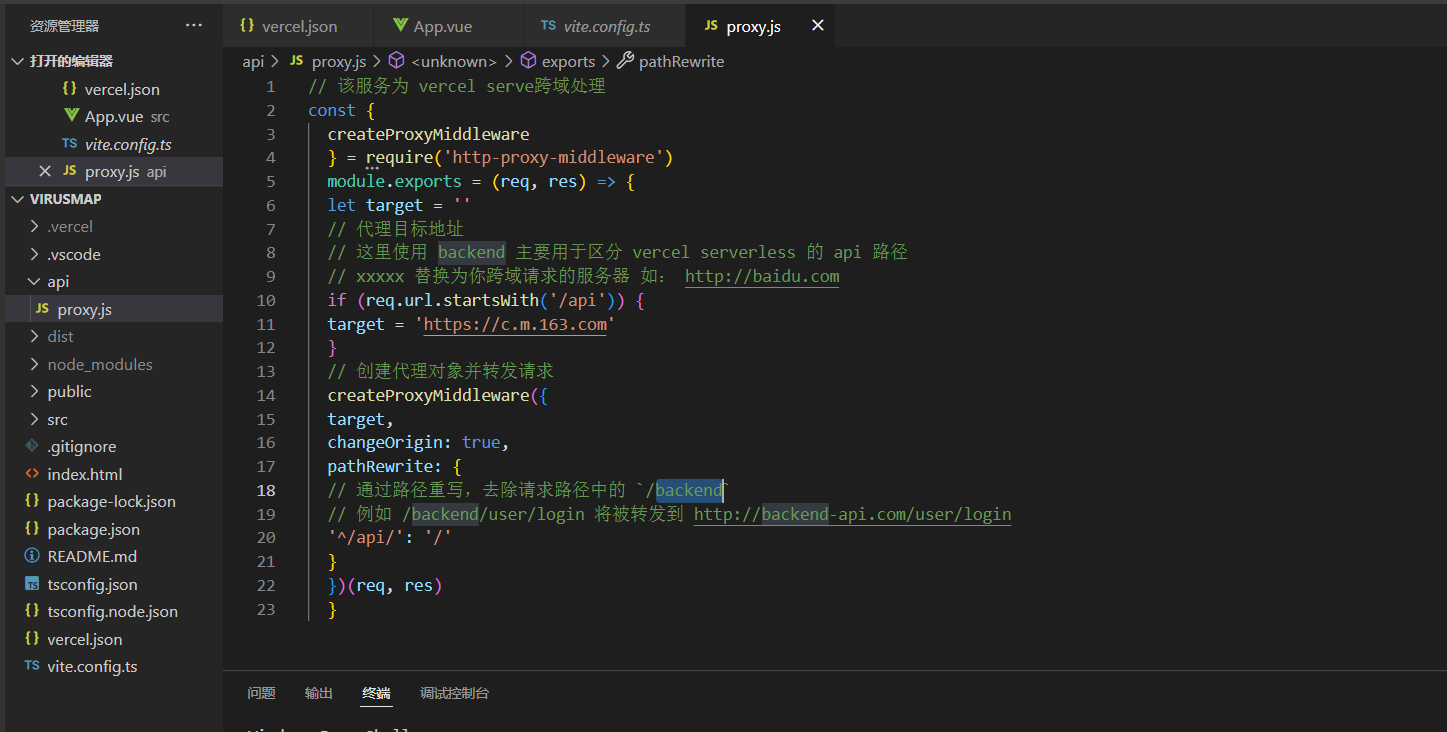Click the Vue logo icon on App.vue tab
The height and width of the screenshot is (732, 1447).
[x=400, y=26]
